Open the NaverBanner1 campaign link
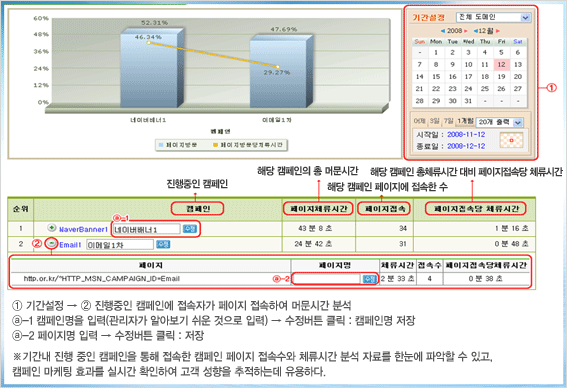The image size is (567, 388). click(x=84, y=229)
